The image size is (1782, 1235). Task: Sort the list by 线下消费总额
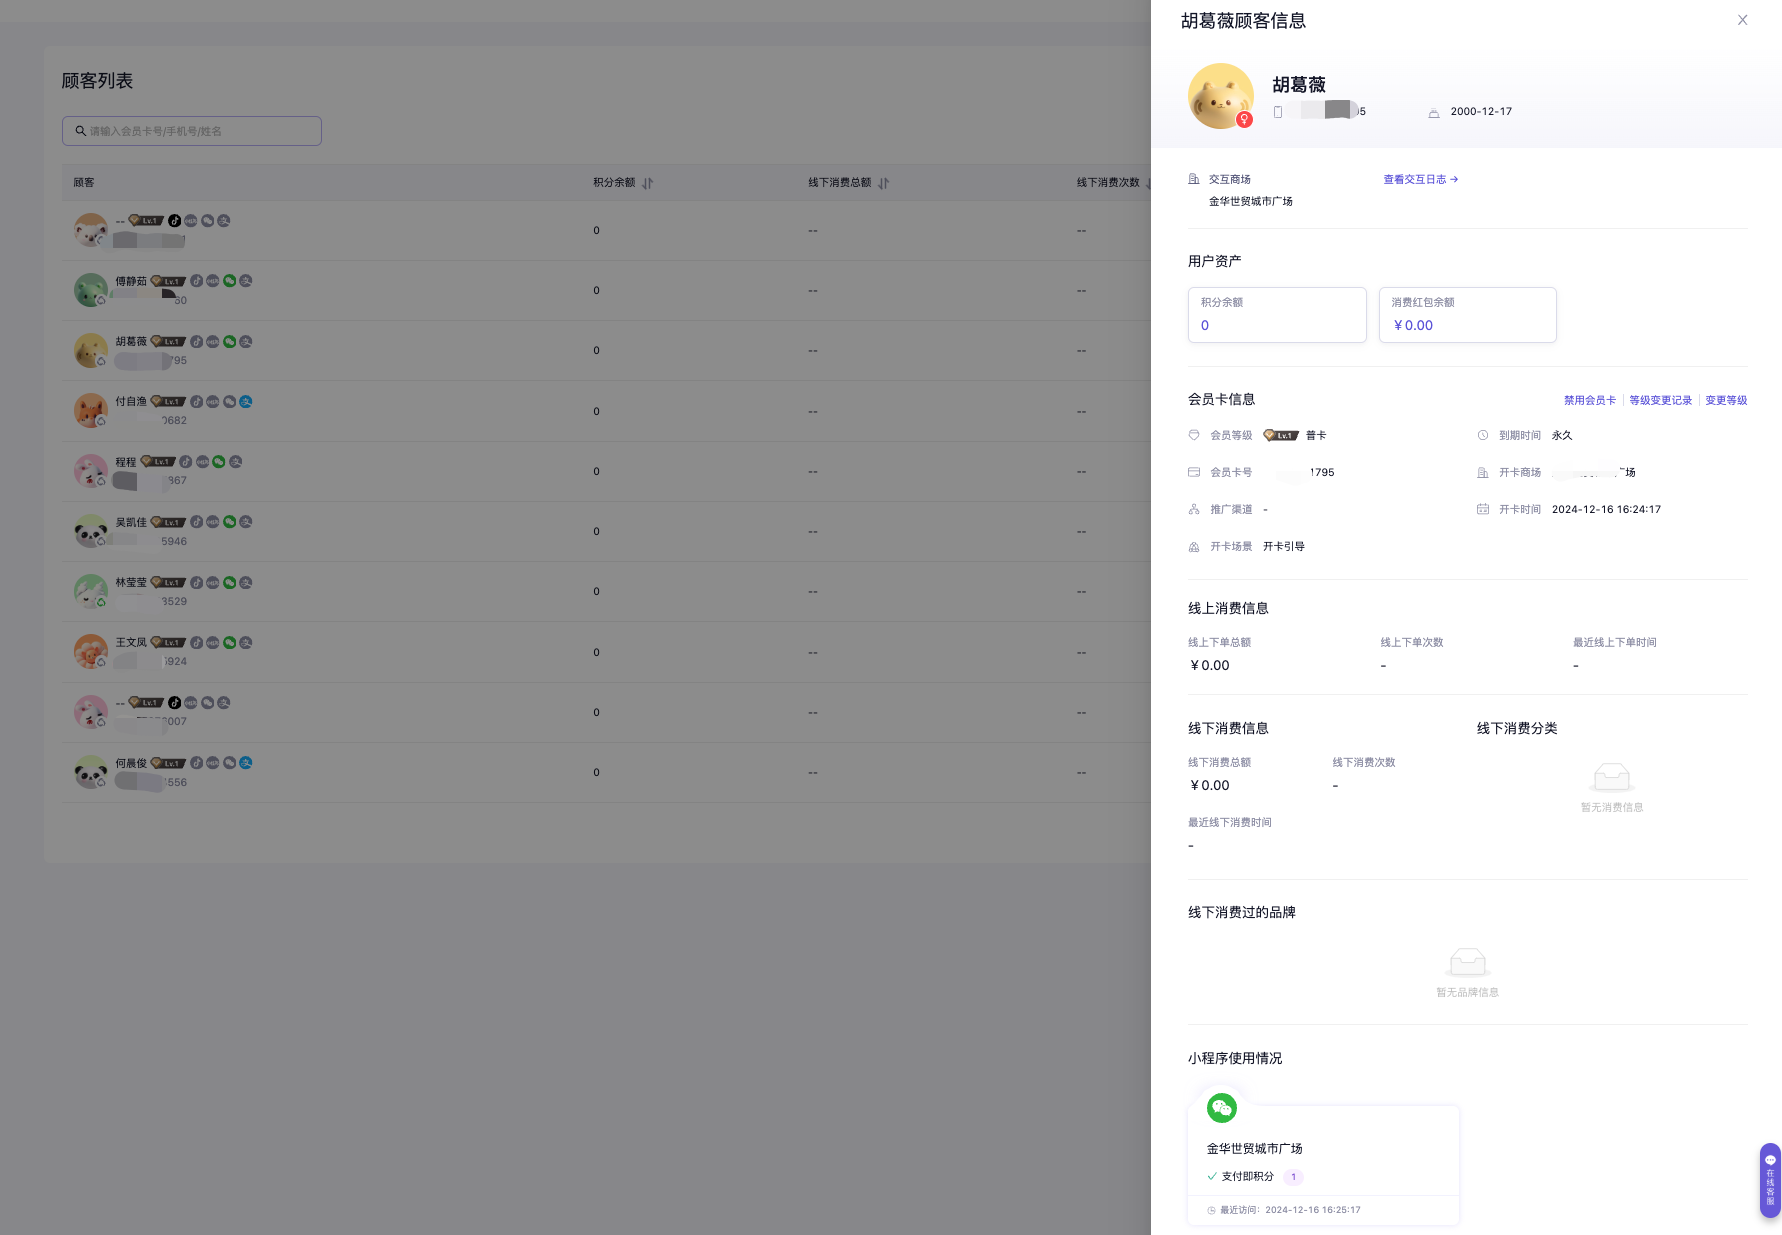(884, 183)
